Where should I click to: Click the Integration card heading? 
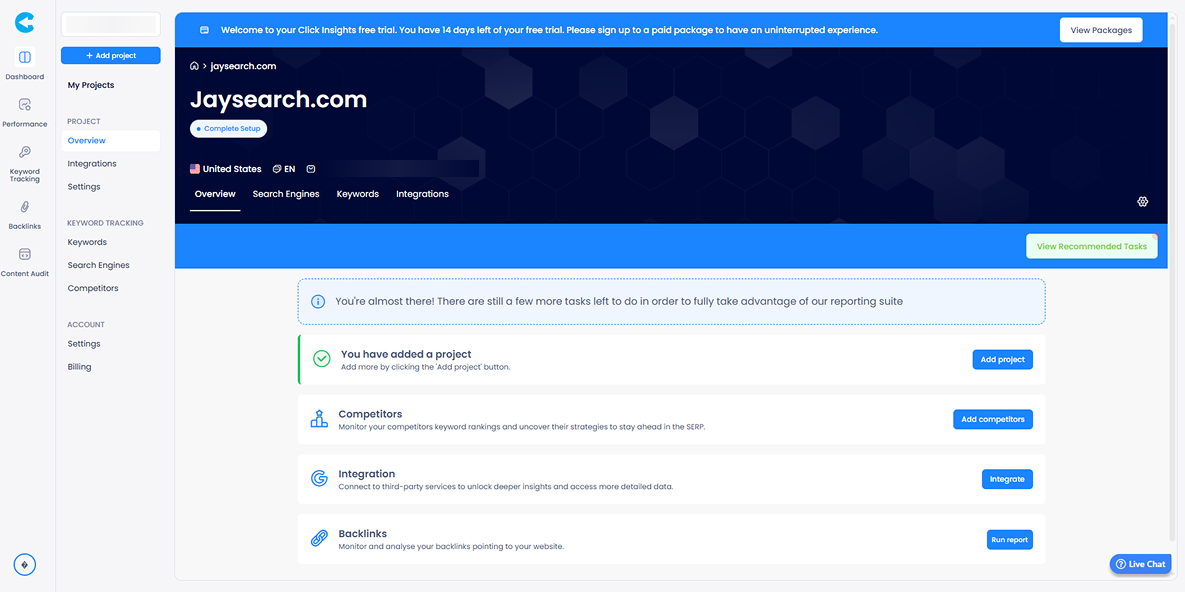pos(367,474)
